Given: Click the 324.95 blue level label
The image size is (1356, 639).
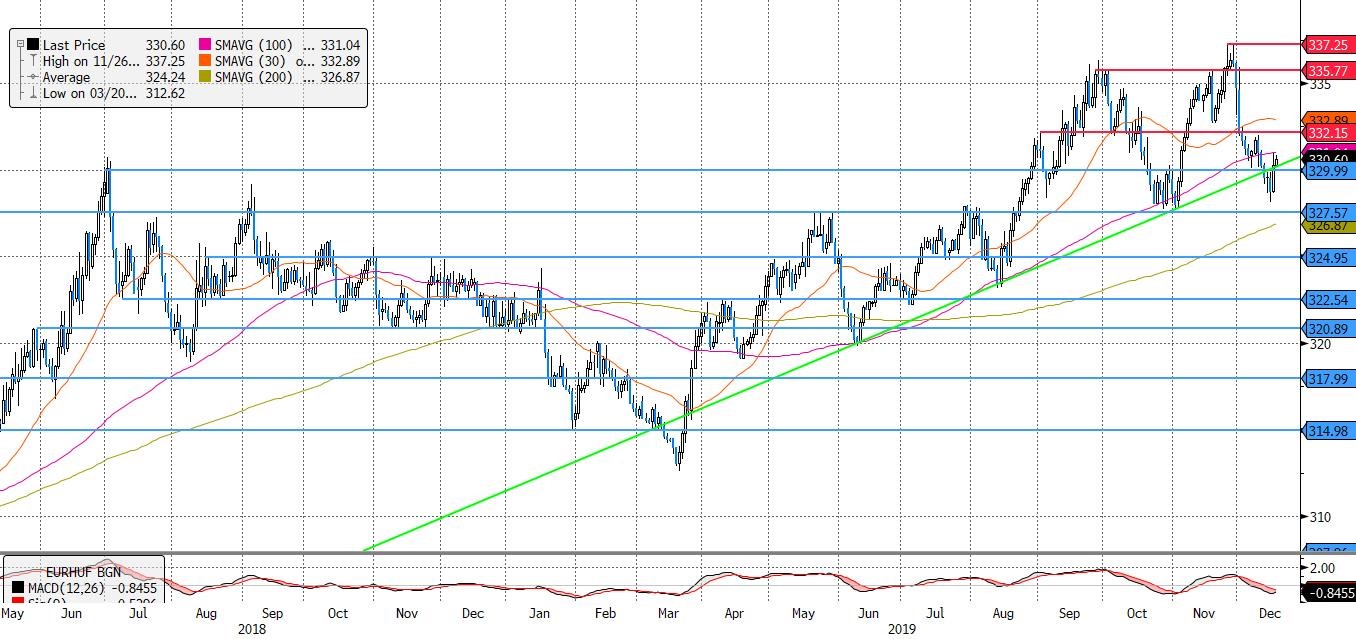Looking at the screenshot, I should [1329, 258].
